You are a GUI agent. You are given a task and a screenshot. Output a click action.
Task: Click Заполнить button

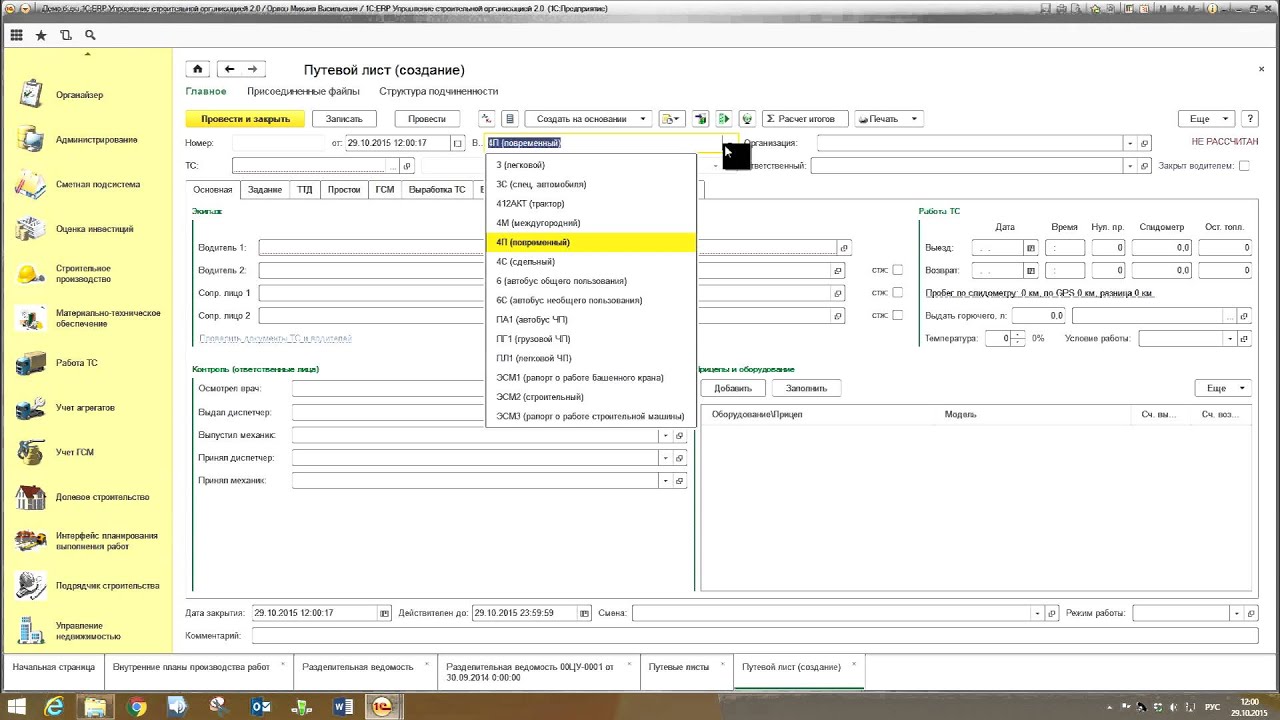(806, 388)
